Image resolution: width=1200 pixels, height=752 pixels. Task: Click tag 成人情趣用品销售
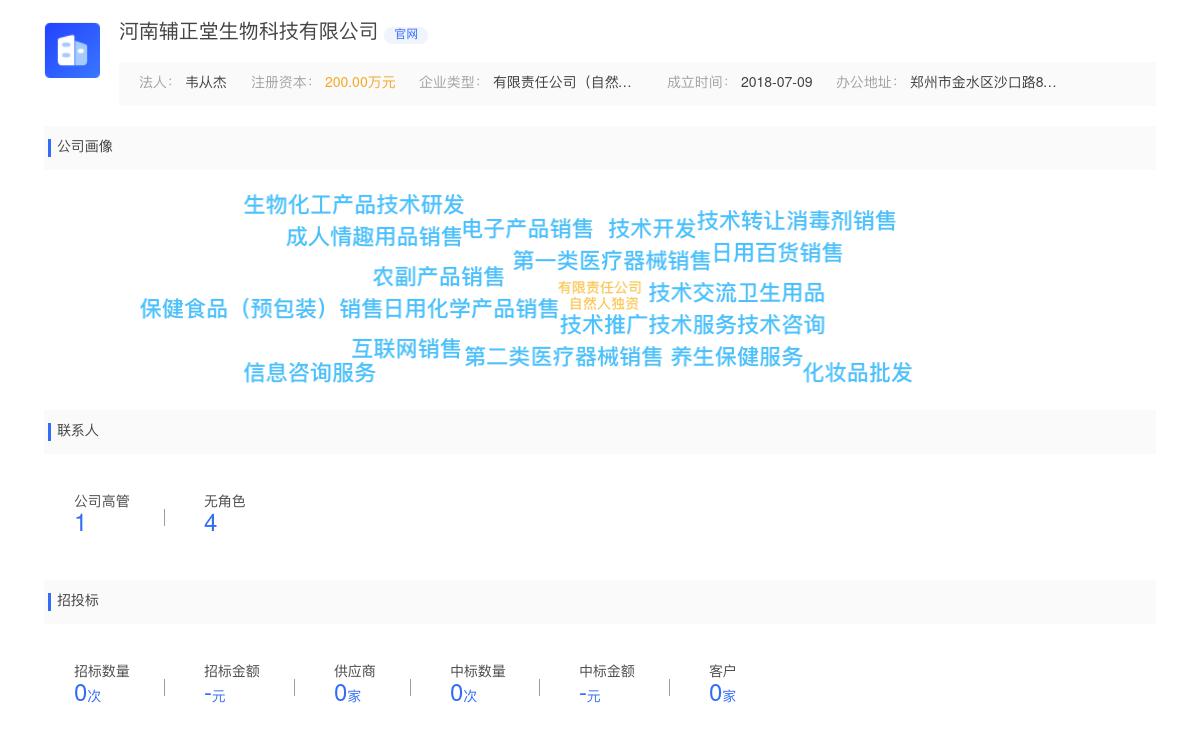pos(374,237)
